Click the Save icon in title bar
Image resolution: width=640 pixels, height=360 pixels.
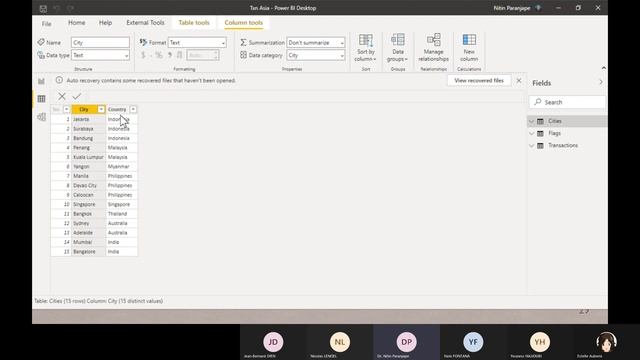point(43,8)
